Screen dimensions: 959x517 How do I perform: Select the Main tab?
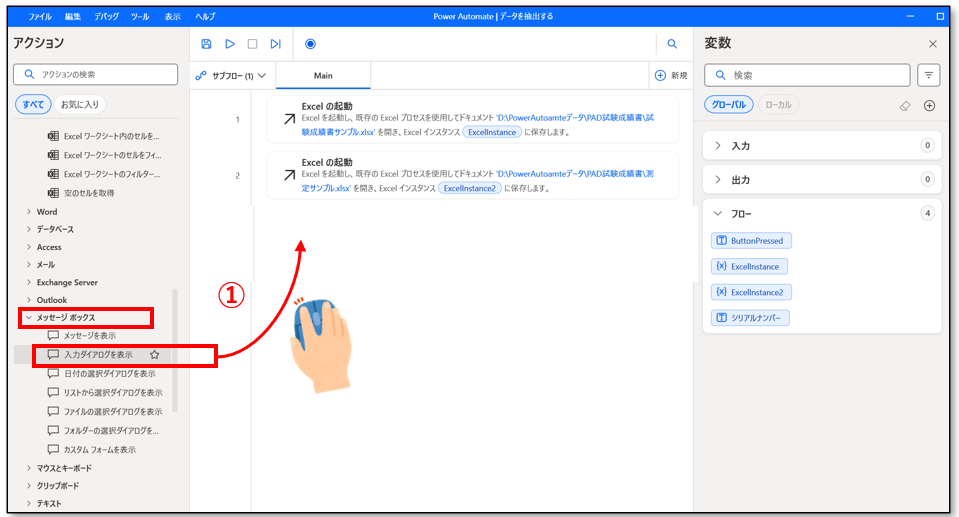coord(323,75)
